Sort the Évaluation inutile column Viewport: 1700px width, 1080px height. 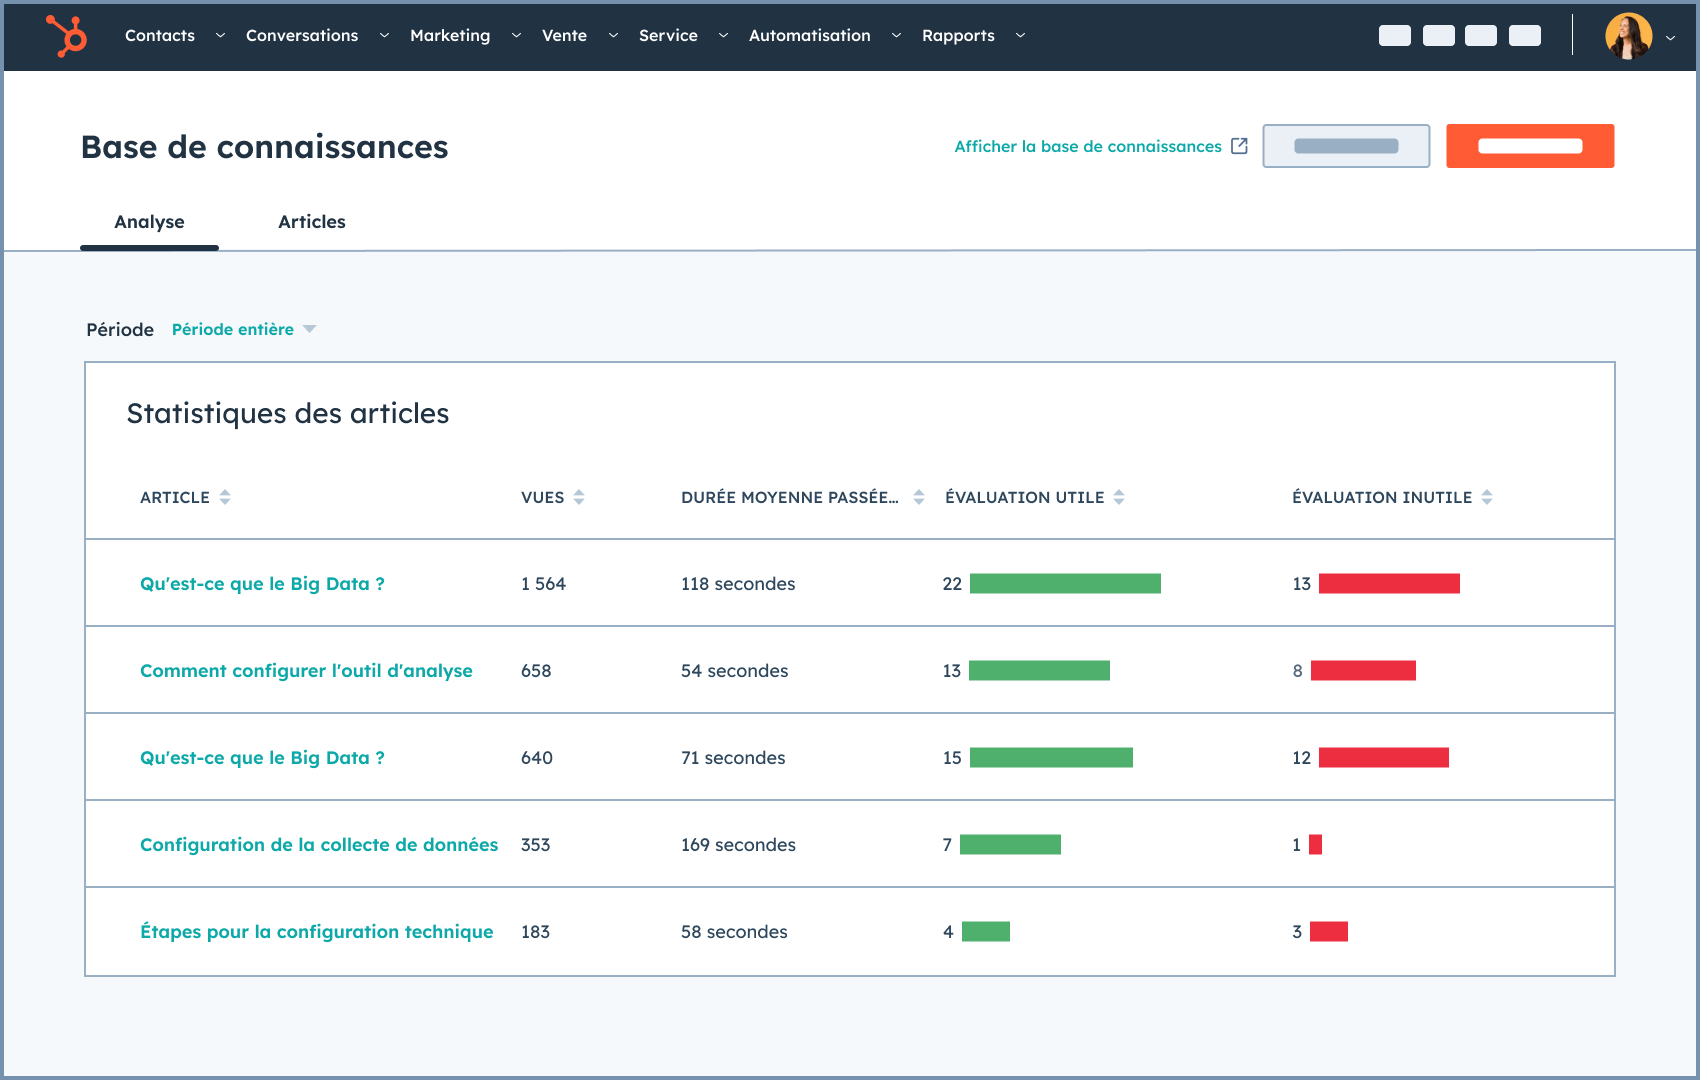(x=1487, y=497)
